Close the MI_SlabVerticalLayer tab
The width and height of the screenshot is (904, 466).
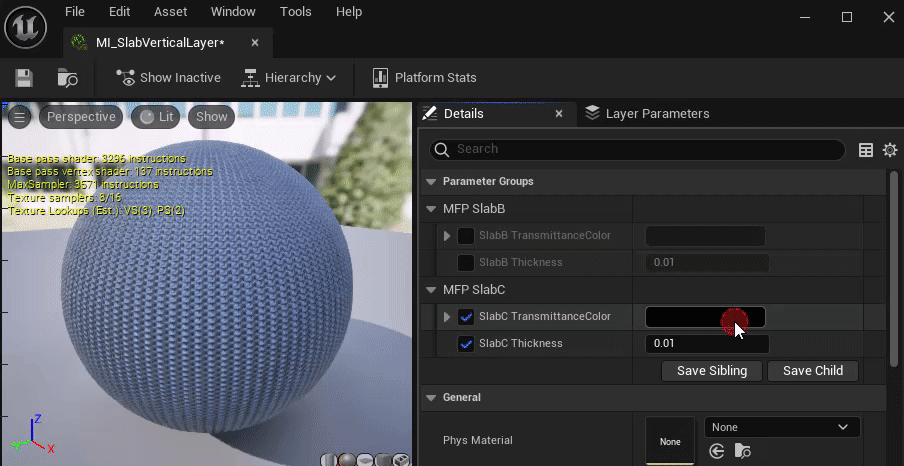tap(255, 43)
